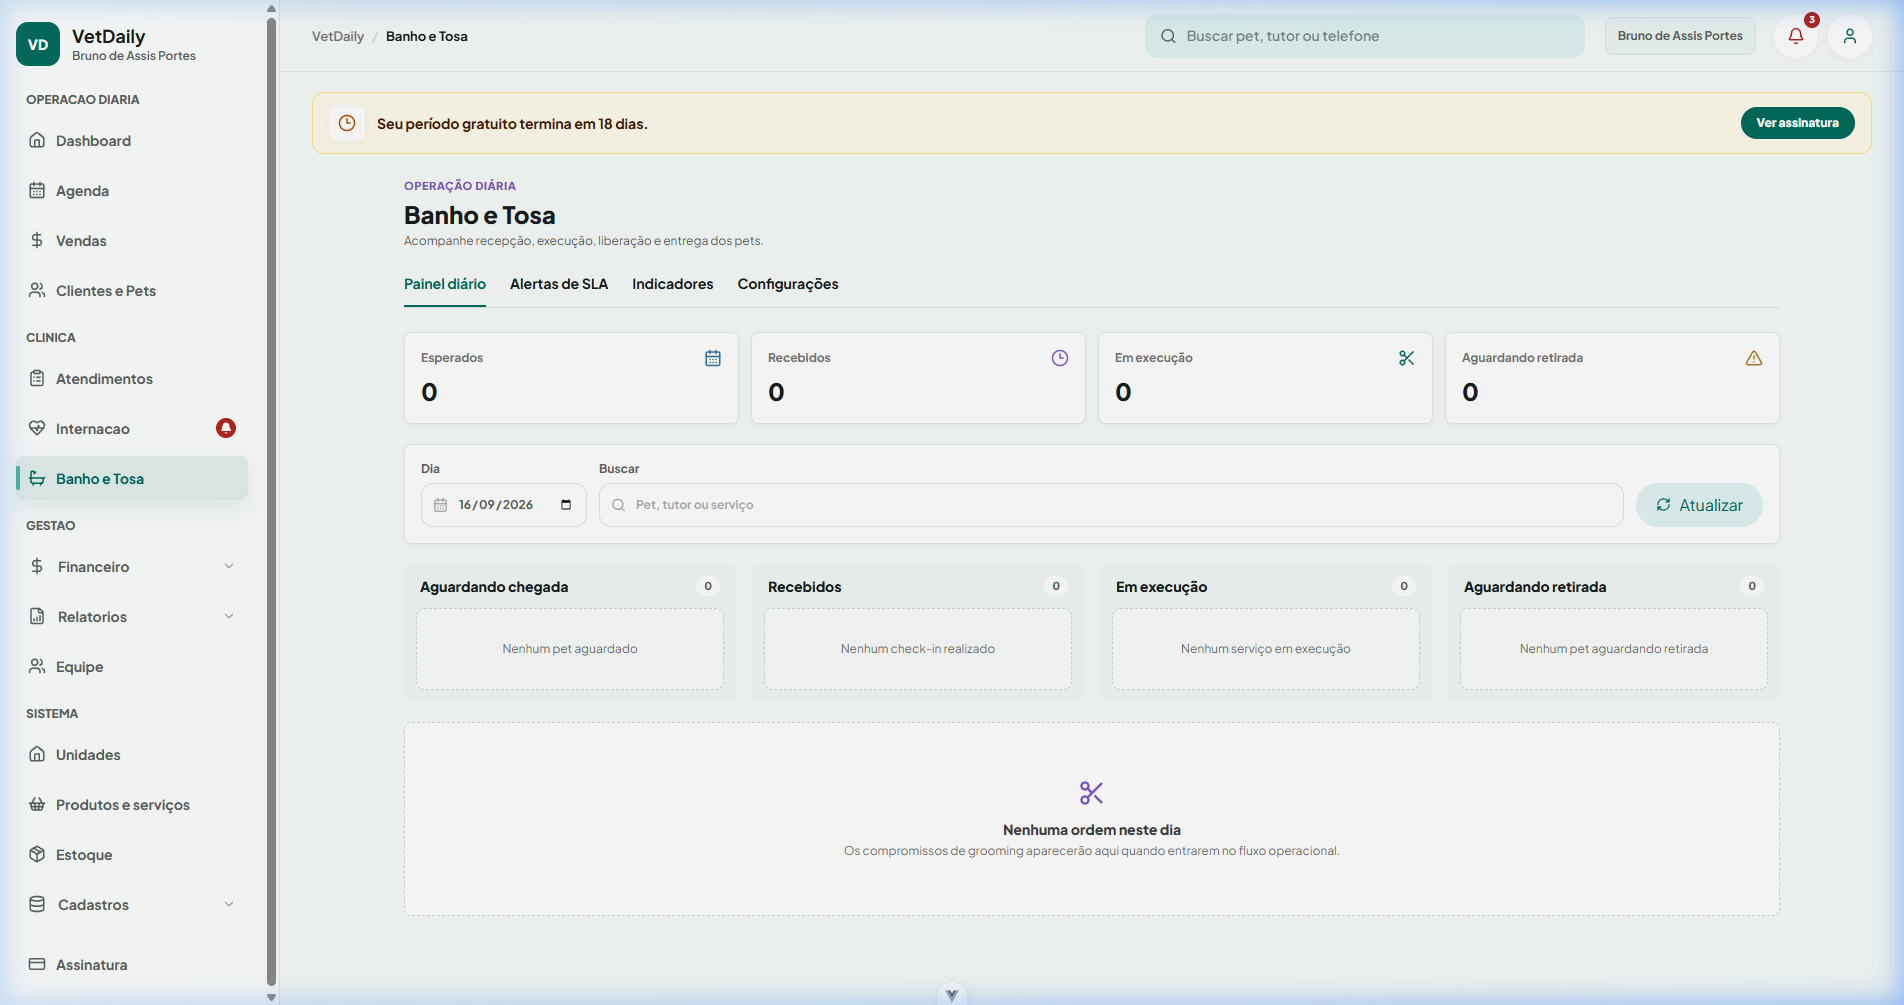Click the Pet, tutor ou serviço search field
Screen dimensions: 1904x1005
pyautogui.click(x=1111, y=505)
